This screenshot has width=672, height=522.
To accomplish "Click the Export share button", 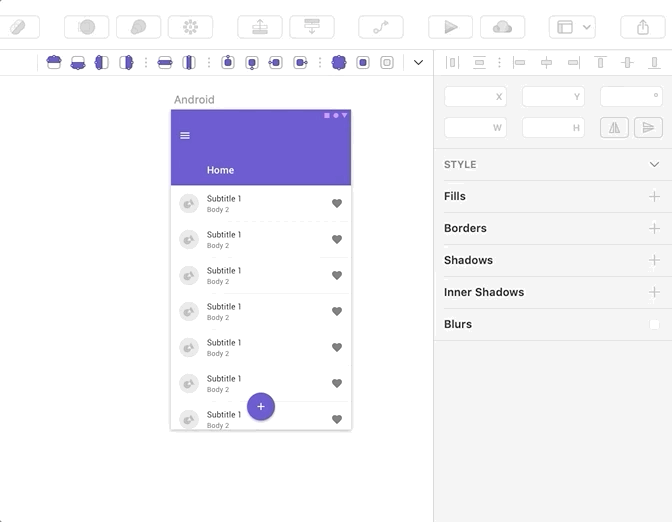I will click(642, 27).
